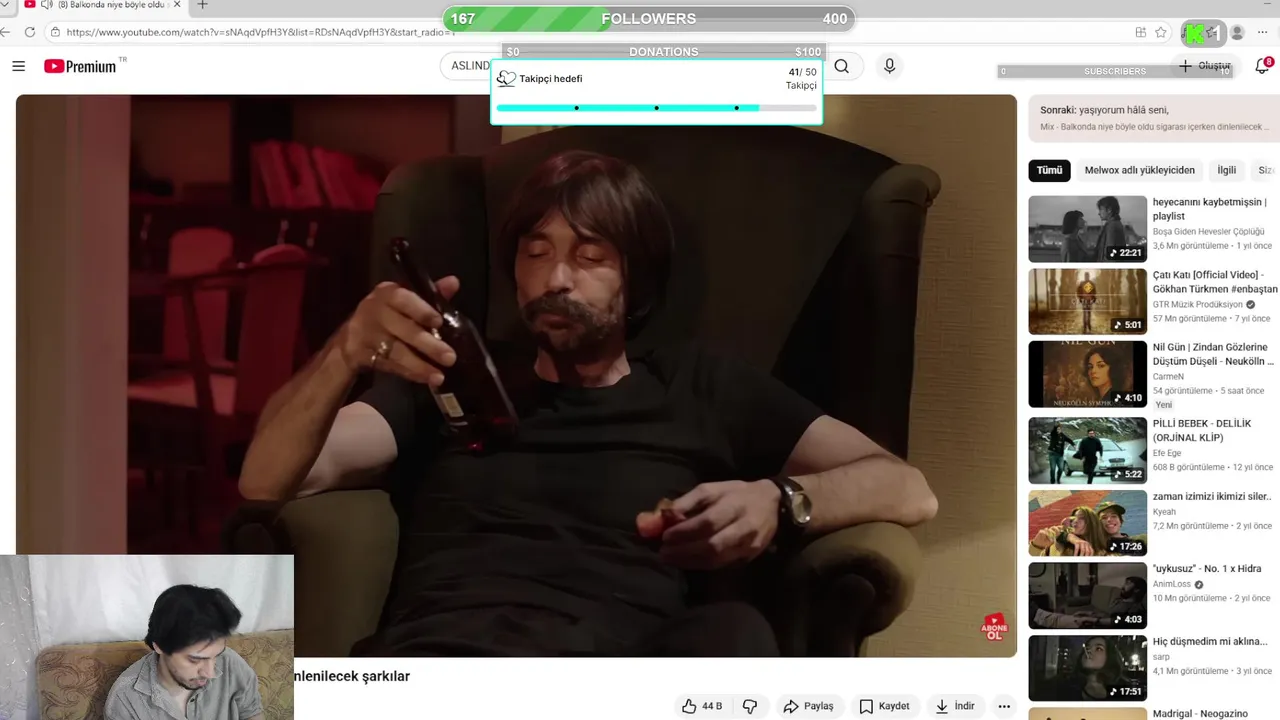Dislike this video
Viewport: 1280px width, 720px height.
pos(750,706)
